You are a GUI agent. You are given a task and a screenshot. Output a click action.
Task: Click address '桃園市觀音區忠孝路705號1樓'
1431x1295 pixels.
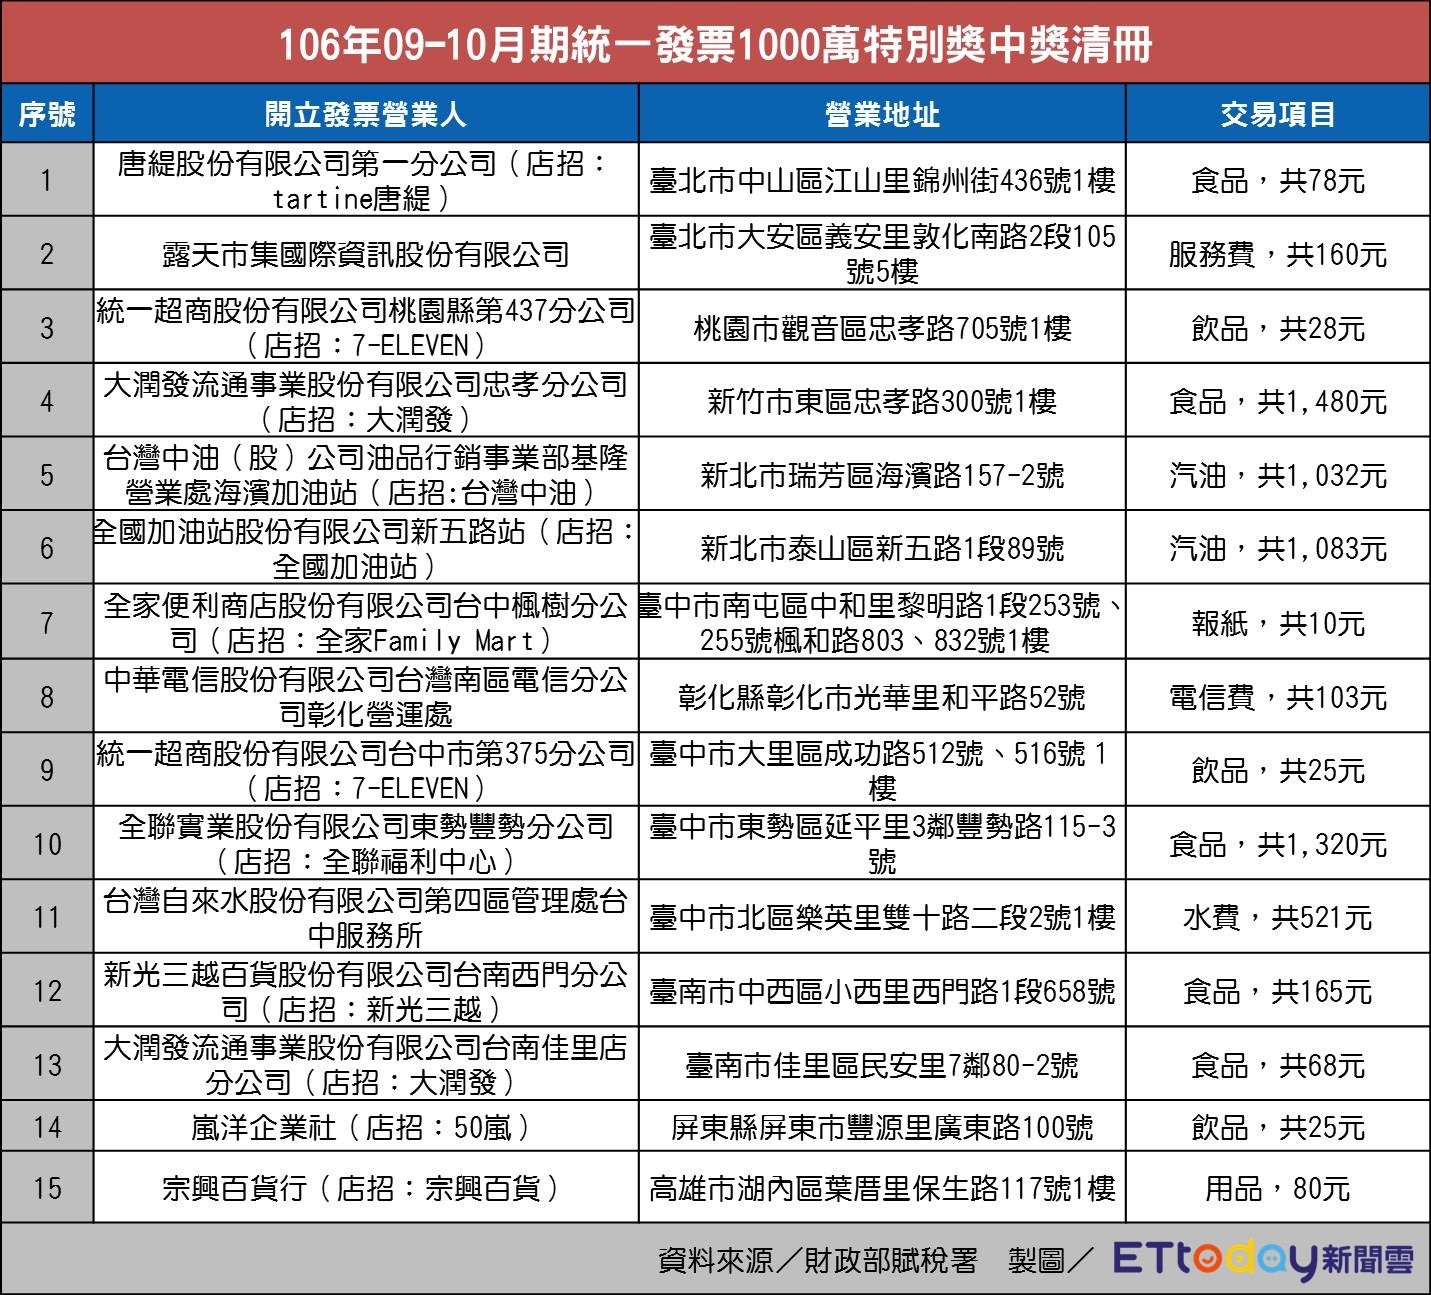[882, 328]
